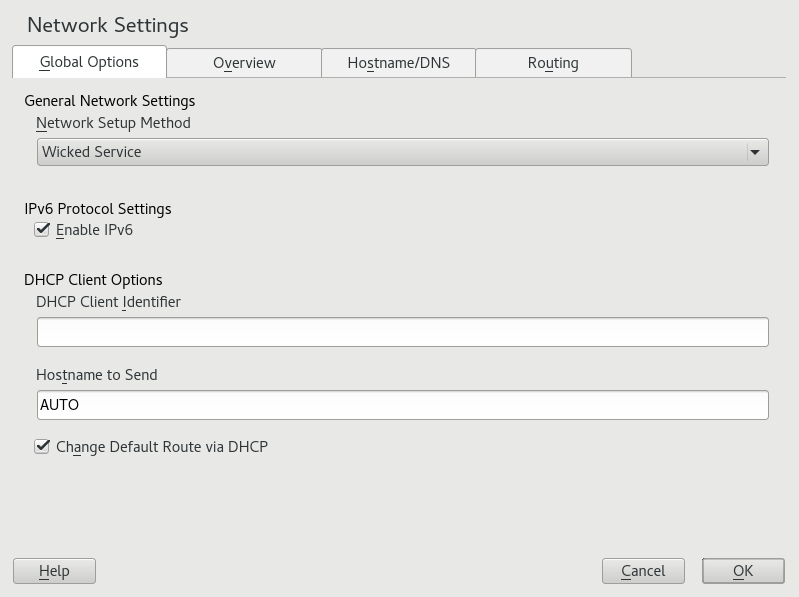
Task: Switch to the Overview tab
Action: click(244, 63)
